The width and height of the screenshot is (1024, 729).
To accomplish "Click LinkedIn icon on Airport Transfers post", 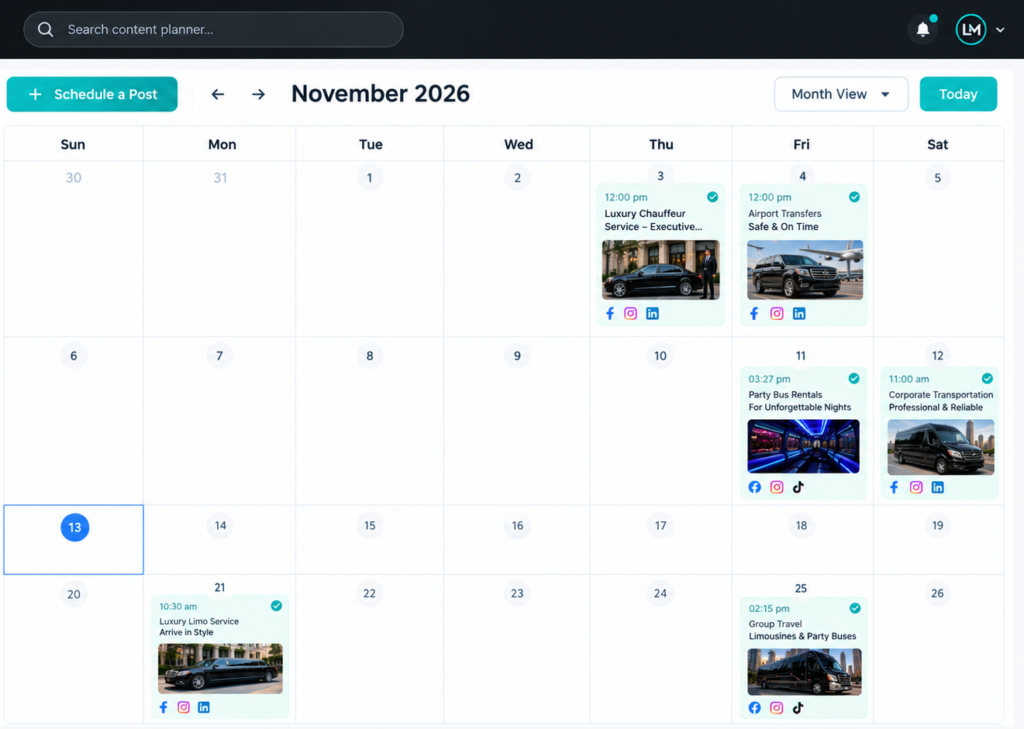I will (799, 314).
